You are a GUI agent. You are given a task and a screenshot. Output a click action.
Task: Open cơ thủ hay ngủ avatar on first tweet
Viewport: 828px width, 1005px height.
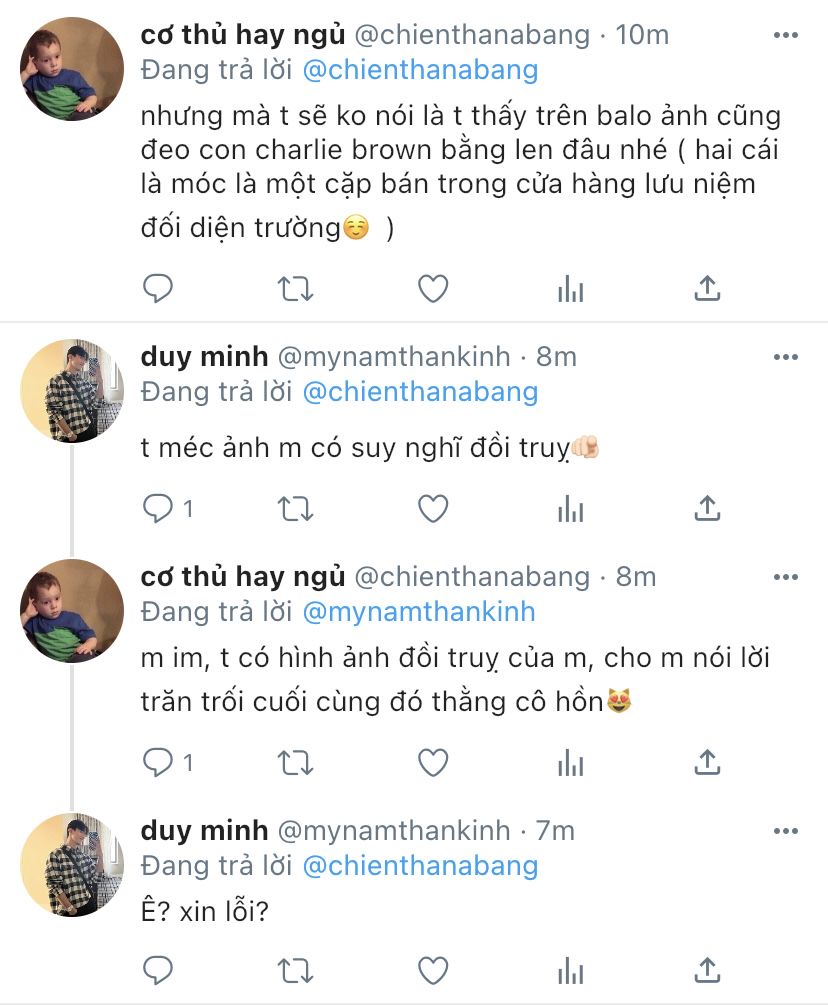72,69
